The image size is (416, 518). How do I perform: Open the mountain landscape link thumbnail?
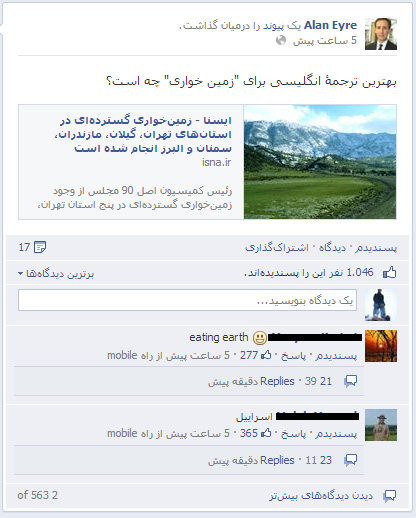(x=320, y=162)
